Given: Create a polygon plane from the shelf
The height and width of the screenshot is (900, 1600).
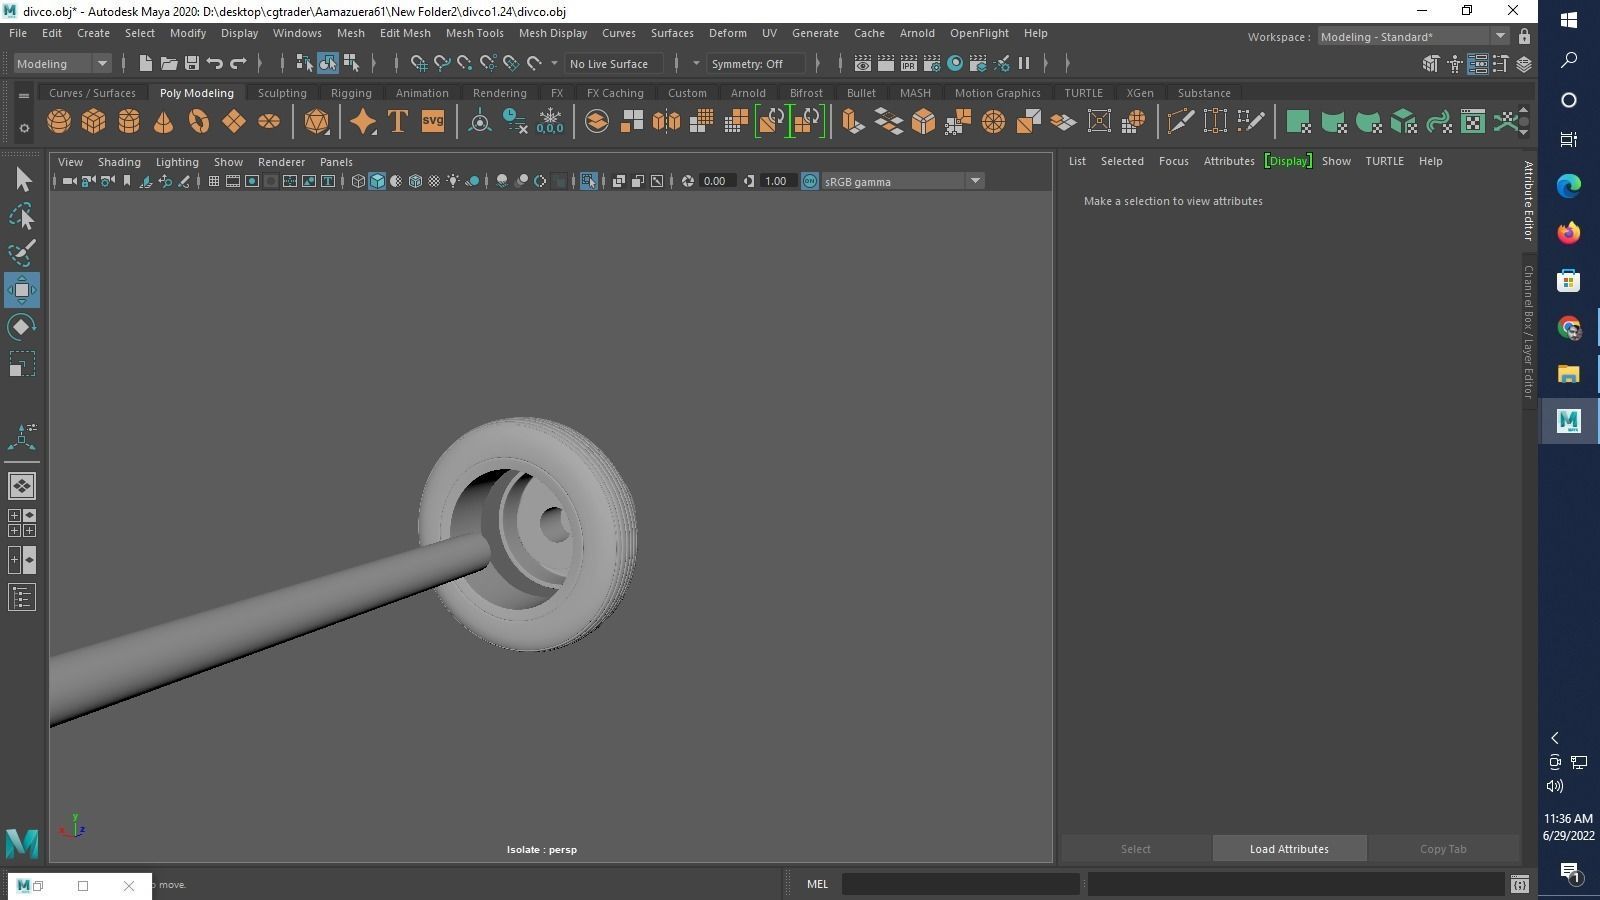Looking at the screenshot, I should [x=234, y=122].
